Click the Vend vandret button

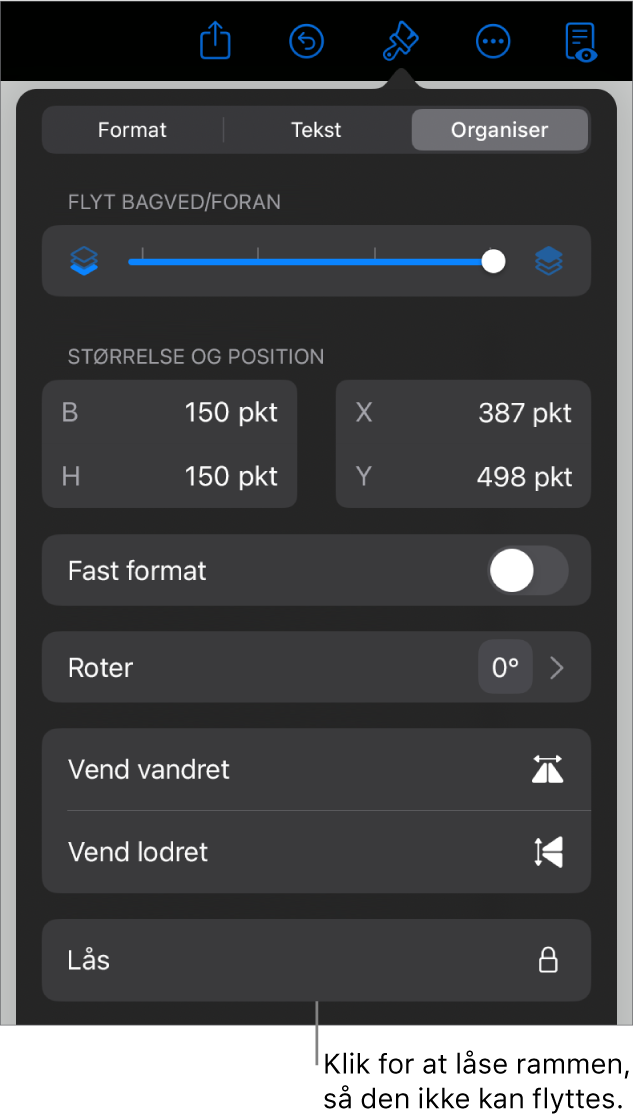tap(316, 769)
